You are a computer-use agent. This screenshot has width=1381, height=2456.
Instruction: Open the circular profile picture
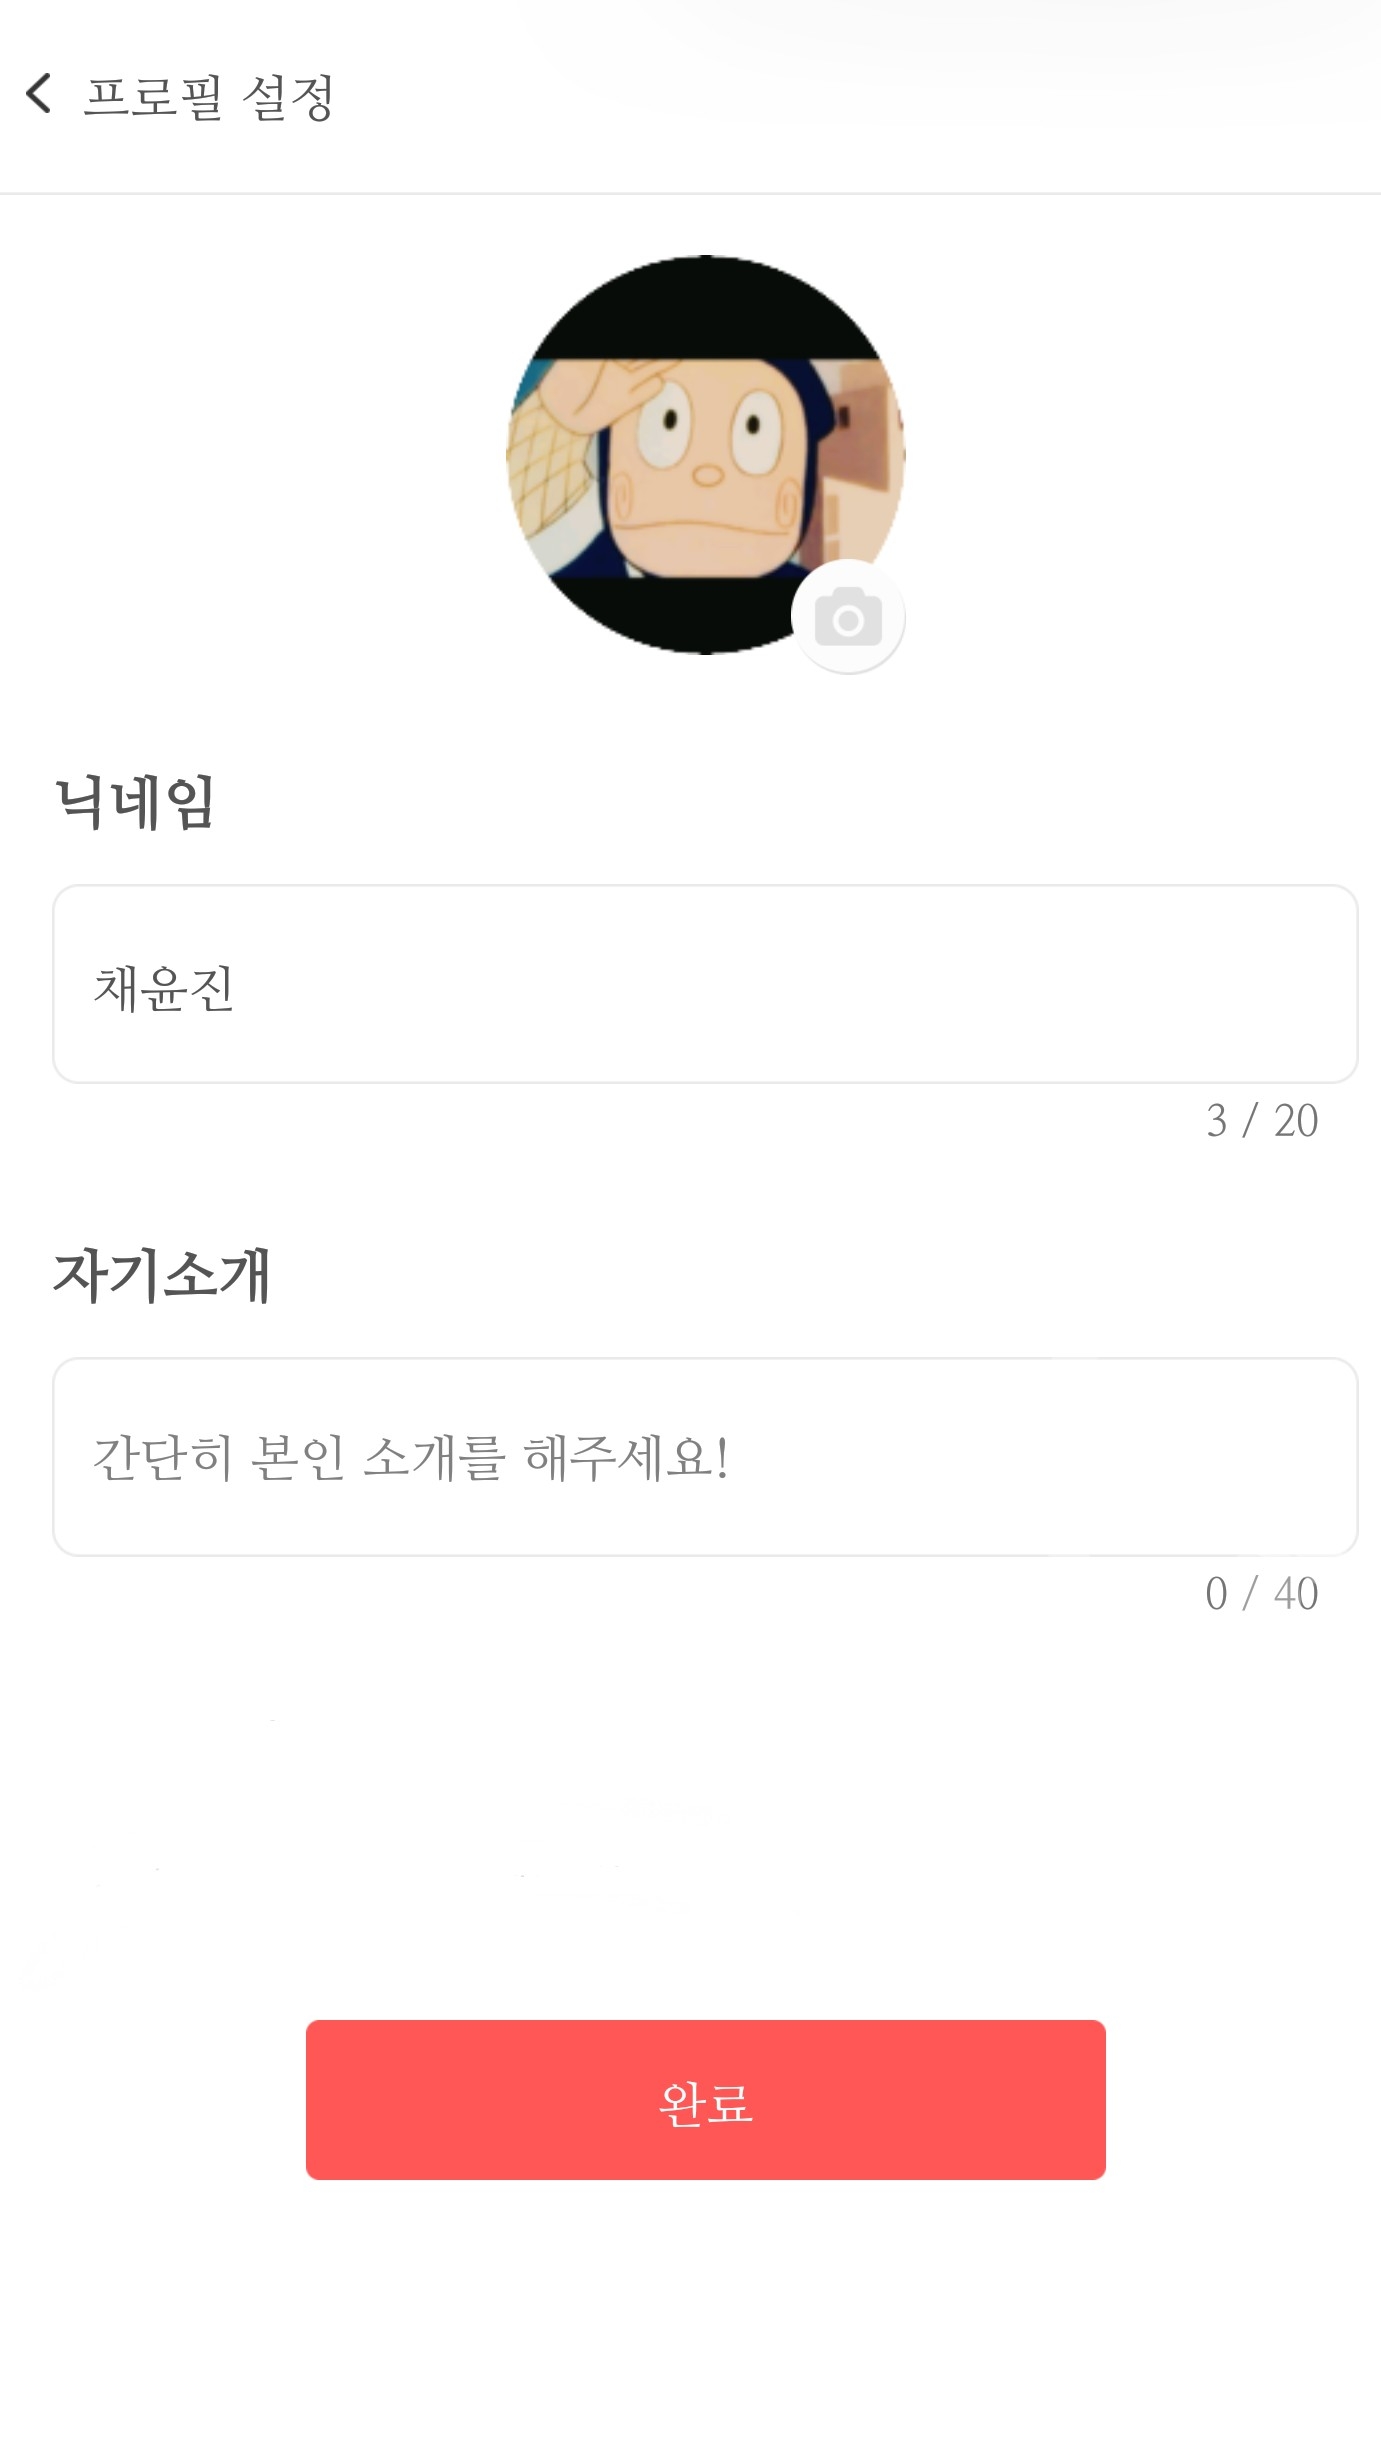[x=705, y=455]
